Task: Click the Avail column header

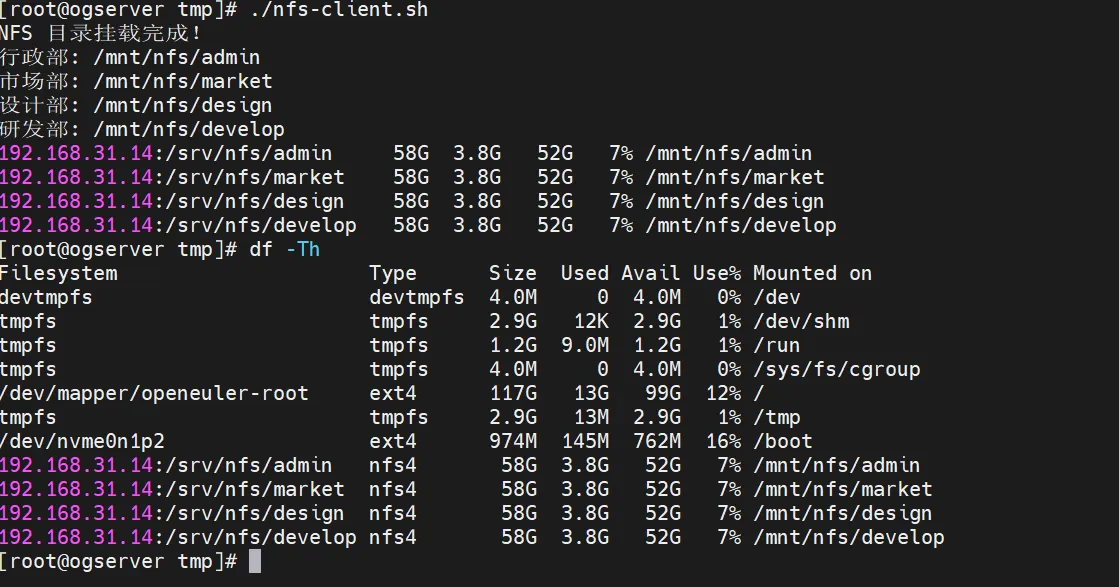Action: [x=651, y=273]
